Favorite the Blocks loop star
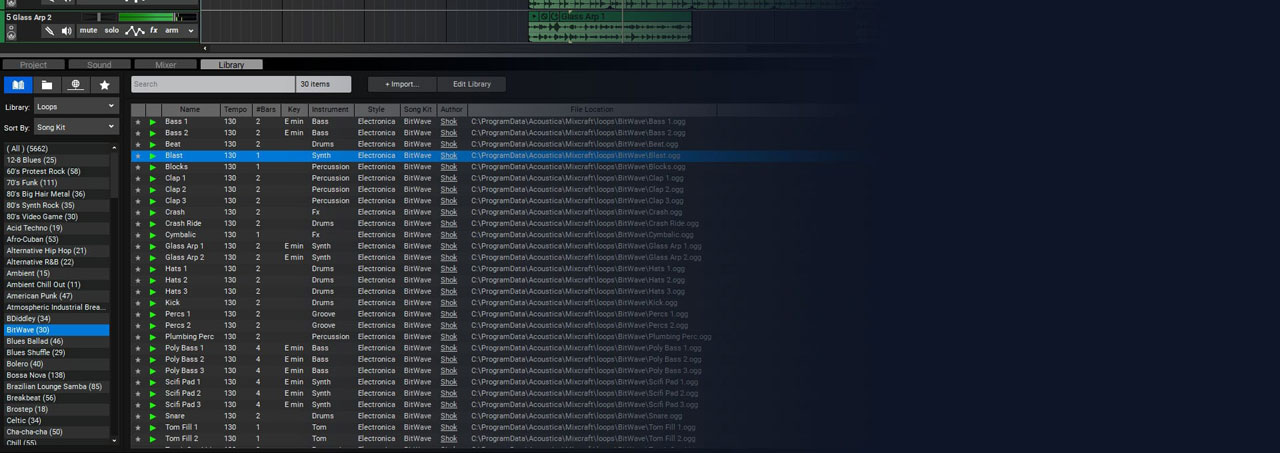Screen dimensions: 1280x453 point(138,167)
